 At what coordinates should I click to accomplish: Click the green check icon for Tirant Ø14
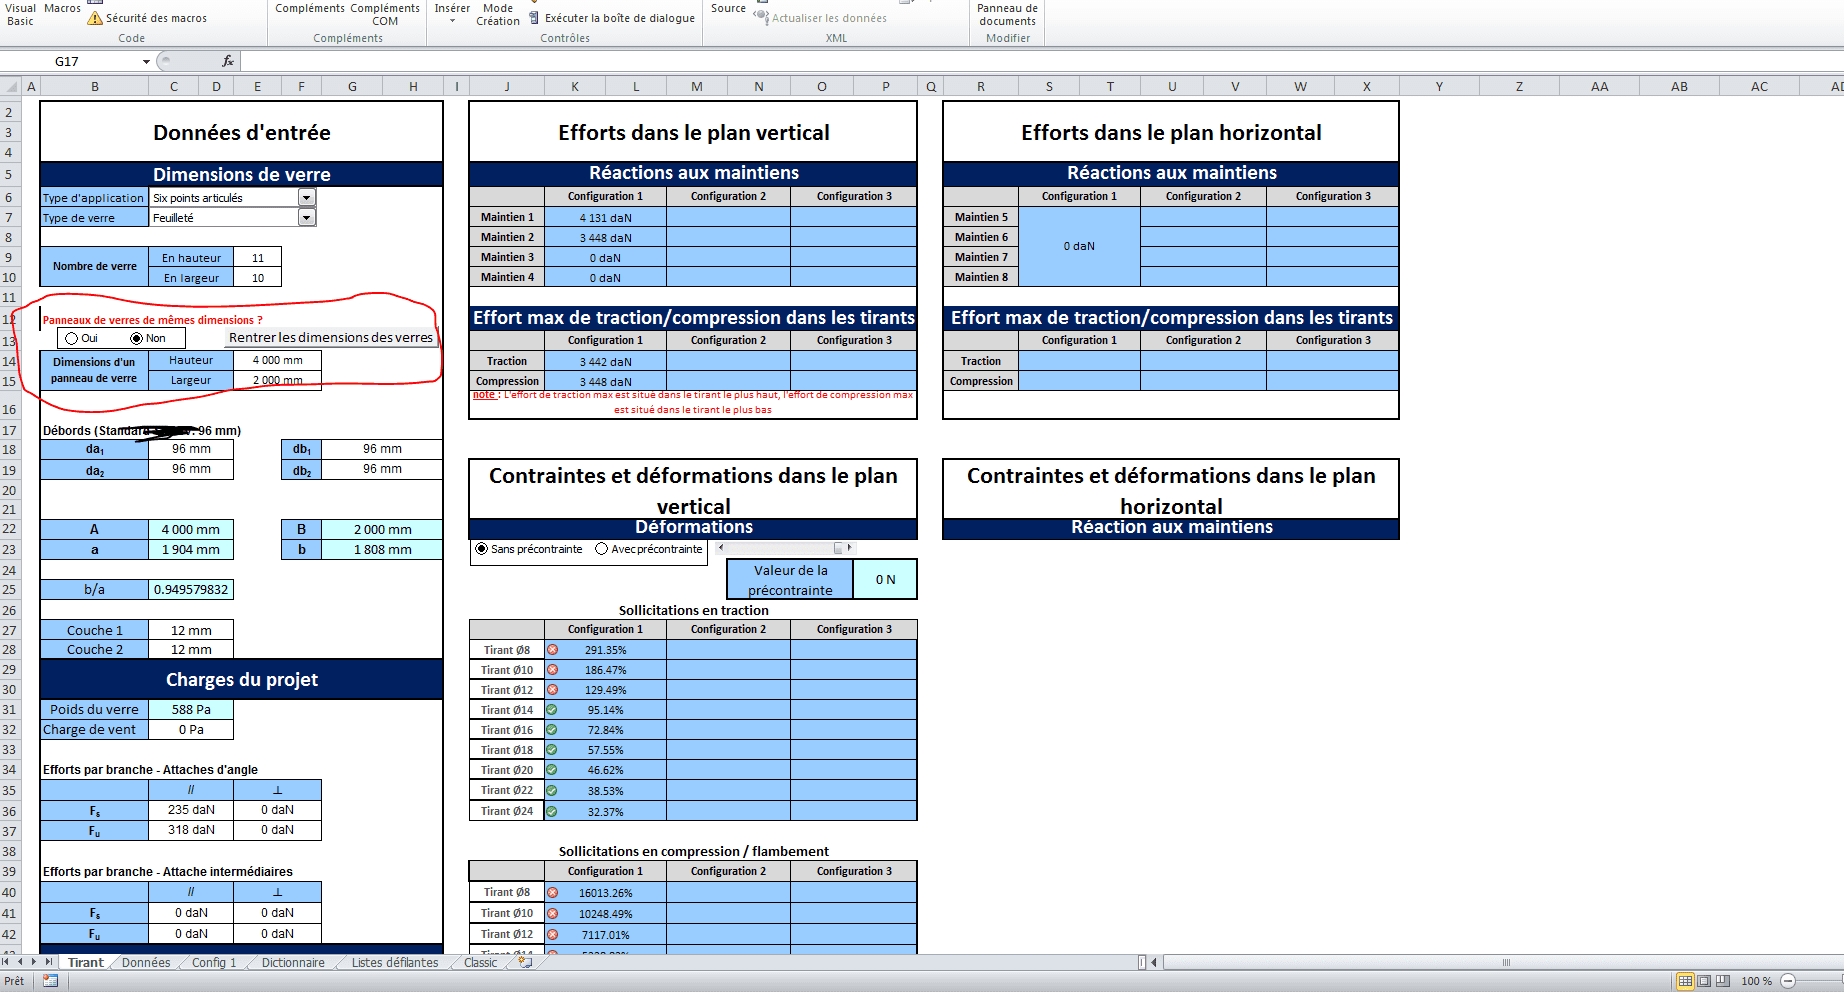tap(552, 710)
